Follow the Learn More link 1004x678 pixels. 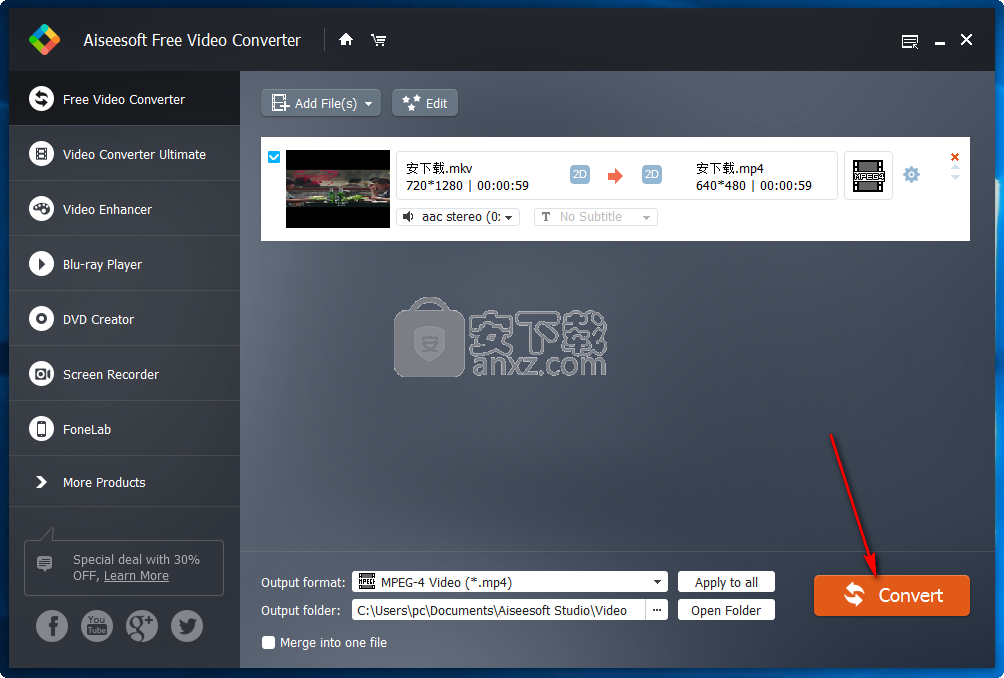click(136, 576)
